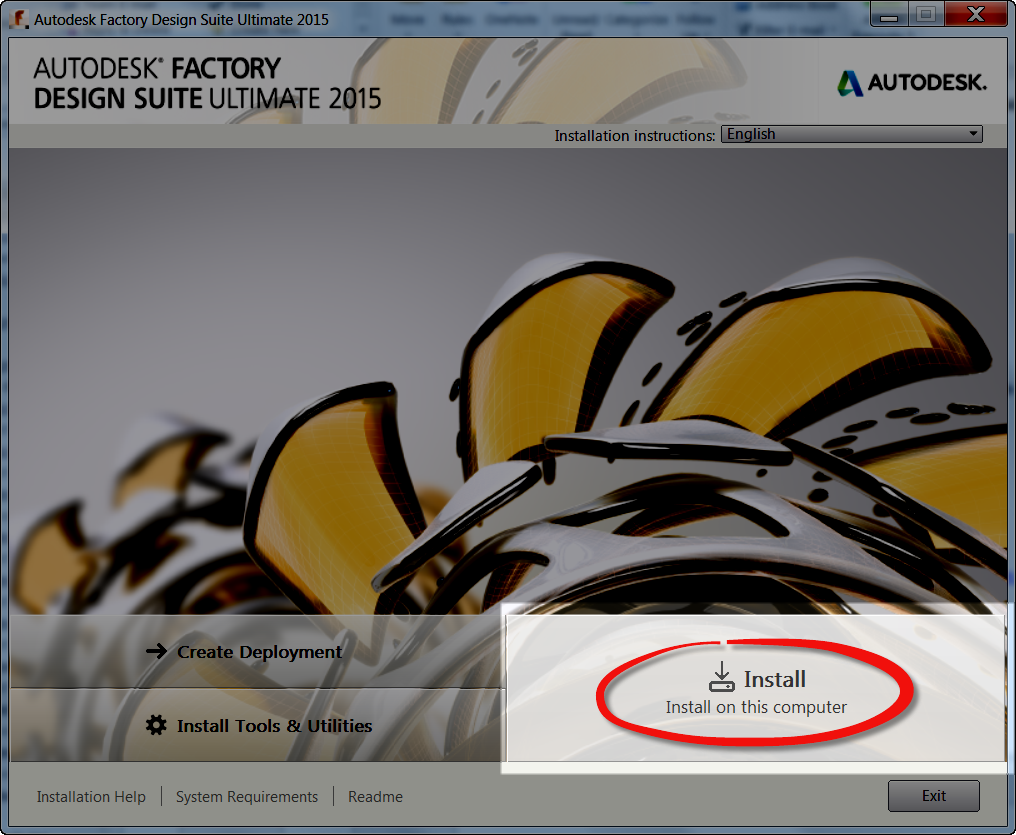1016x835 pixels.
Task: Close the installer window
Action: click(976, 14)
